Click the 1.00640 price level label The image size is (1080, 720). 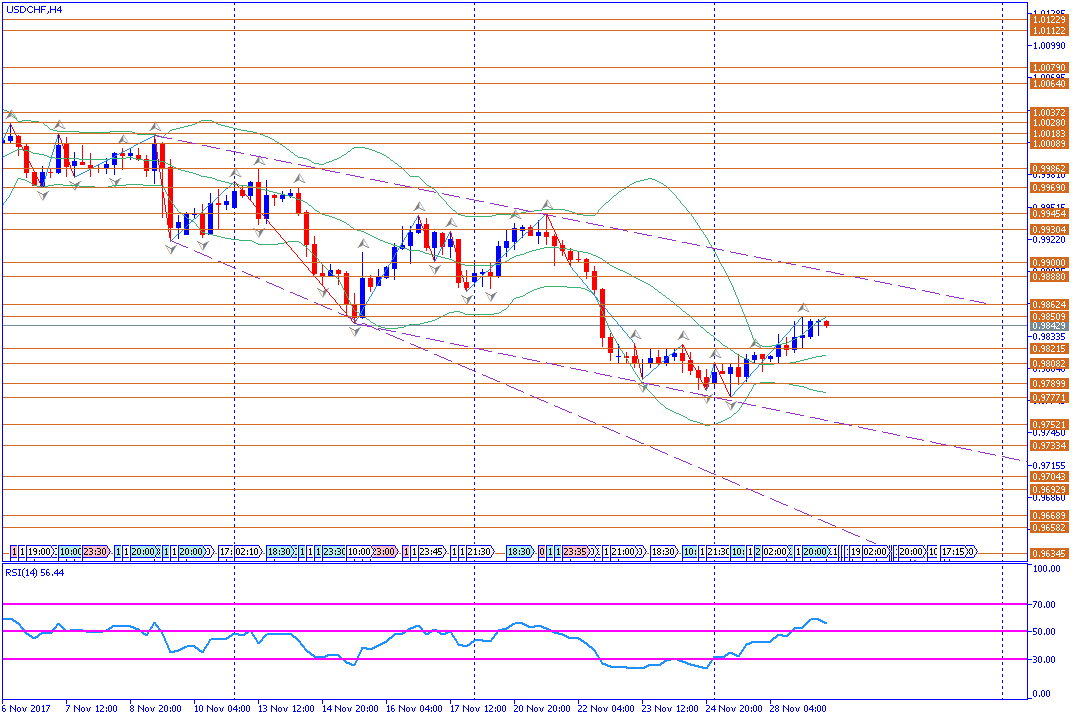coord(1049,84)
